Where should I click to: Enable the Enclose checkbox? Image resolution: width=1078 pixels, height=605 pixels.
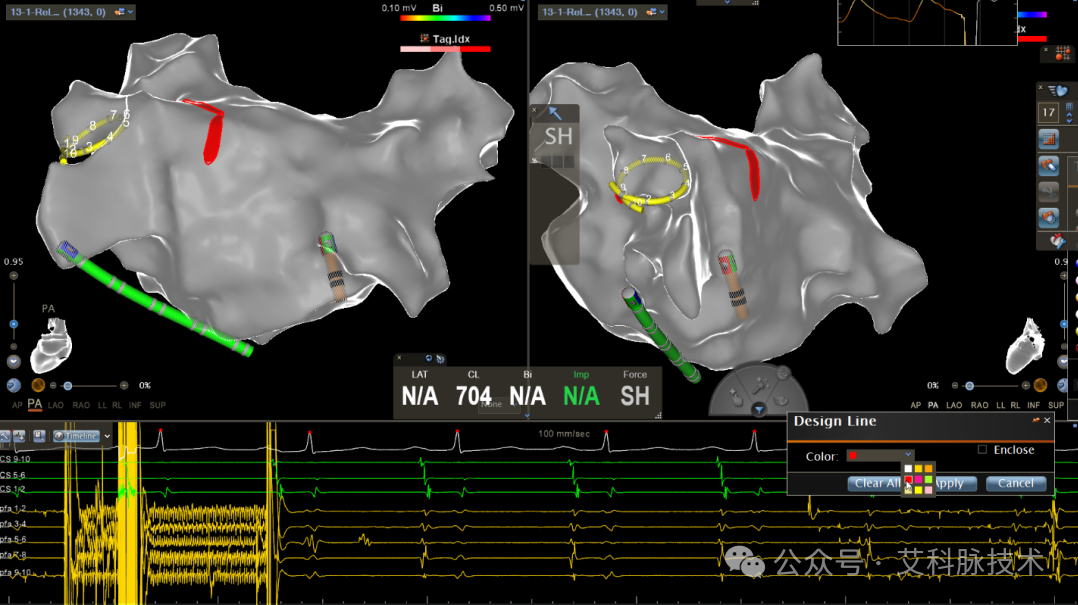(982, 450)
